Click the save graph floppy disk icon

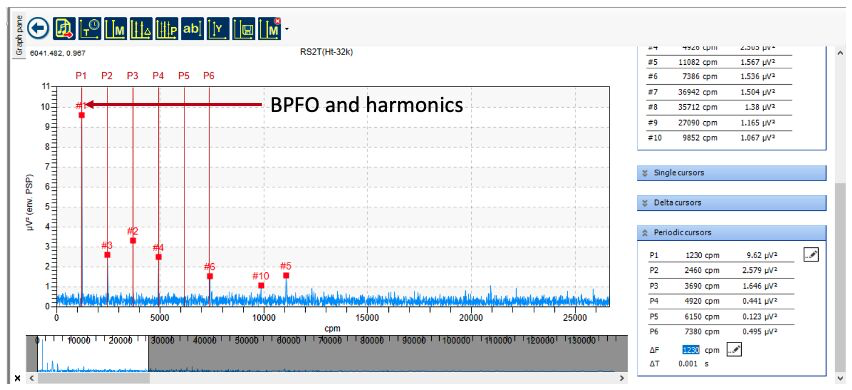tap(243, 29)
